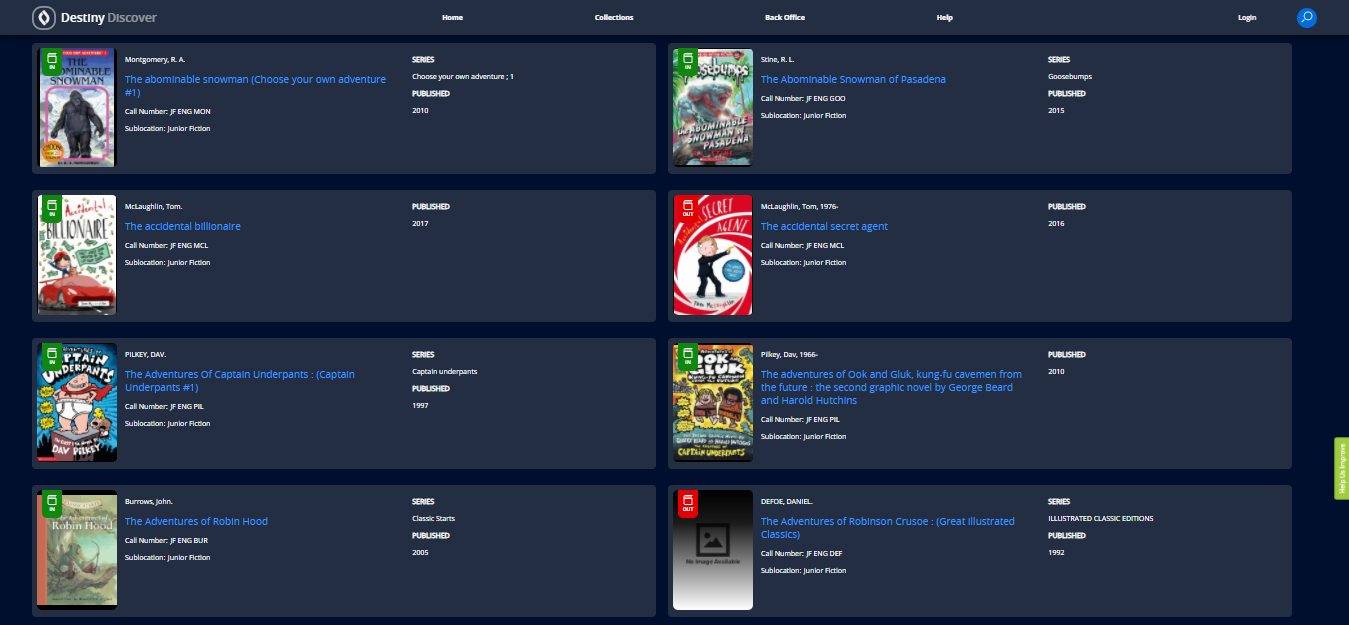Click the Help us improve side tab

tap(1341, 468)
